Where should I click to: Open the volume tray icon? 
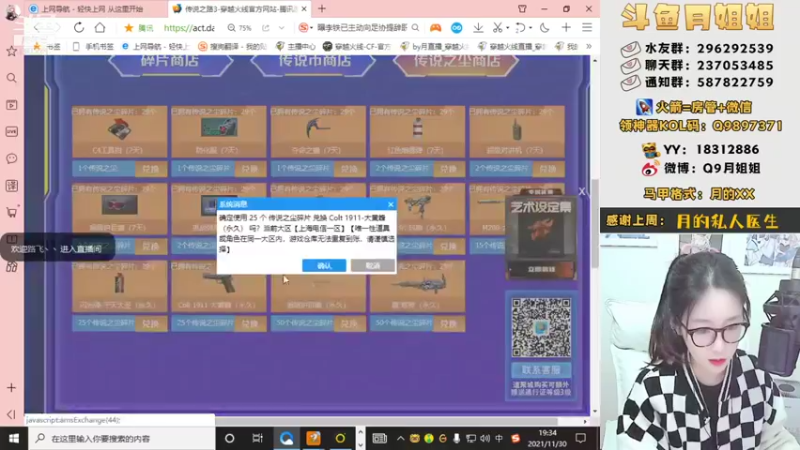click(x=485, y=439)
